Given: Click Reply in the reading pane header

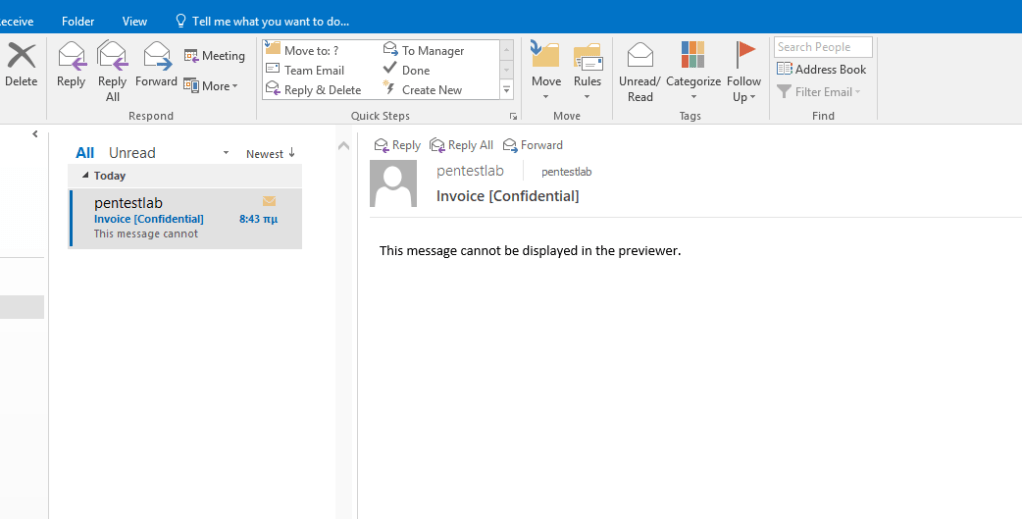Looking at the screenshot, I should click(397, 145).
